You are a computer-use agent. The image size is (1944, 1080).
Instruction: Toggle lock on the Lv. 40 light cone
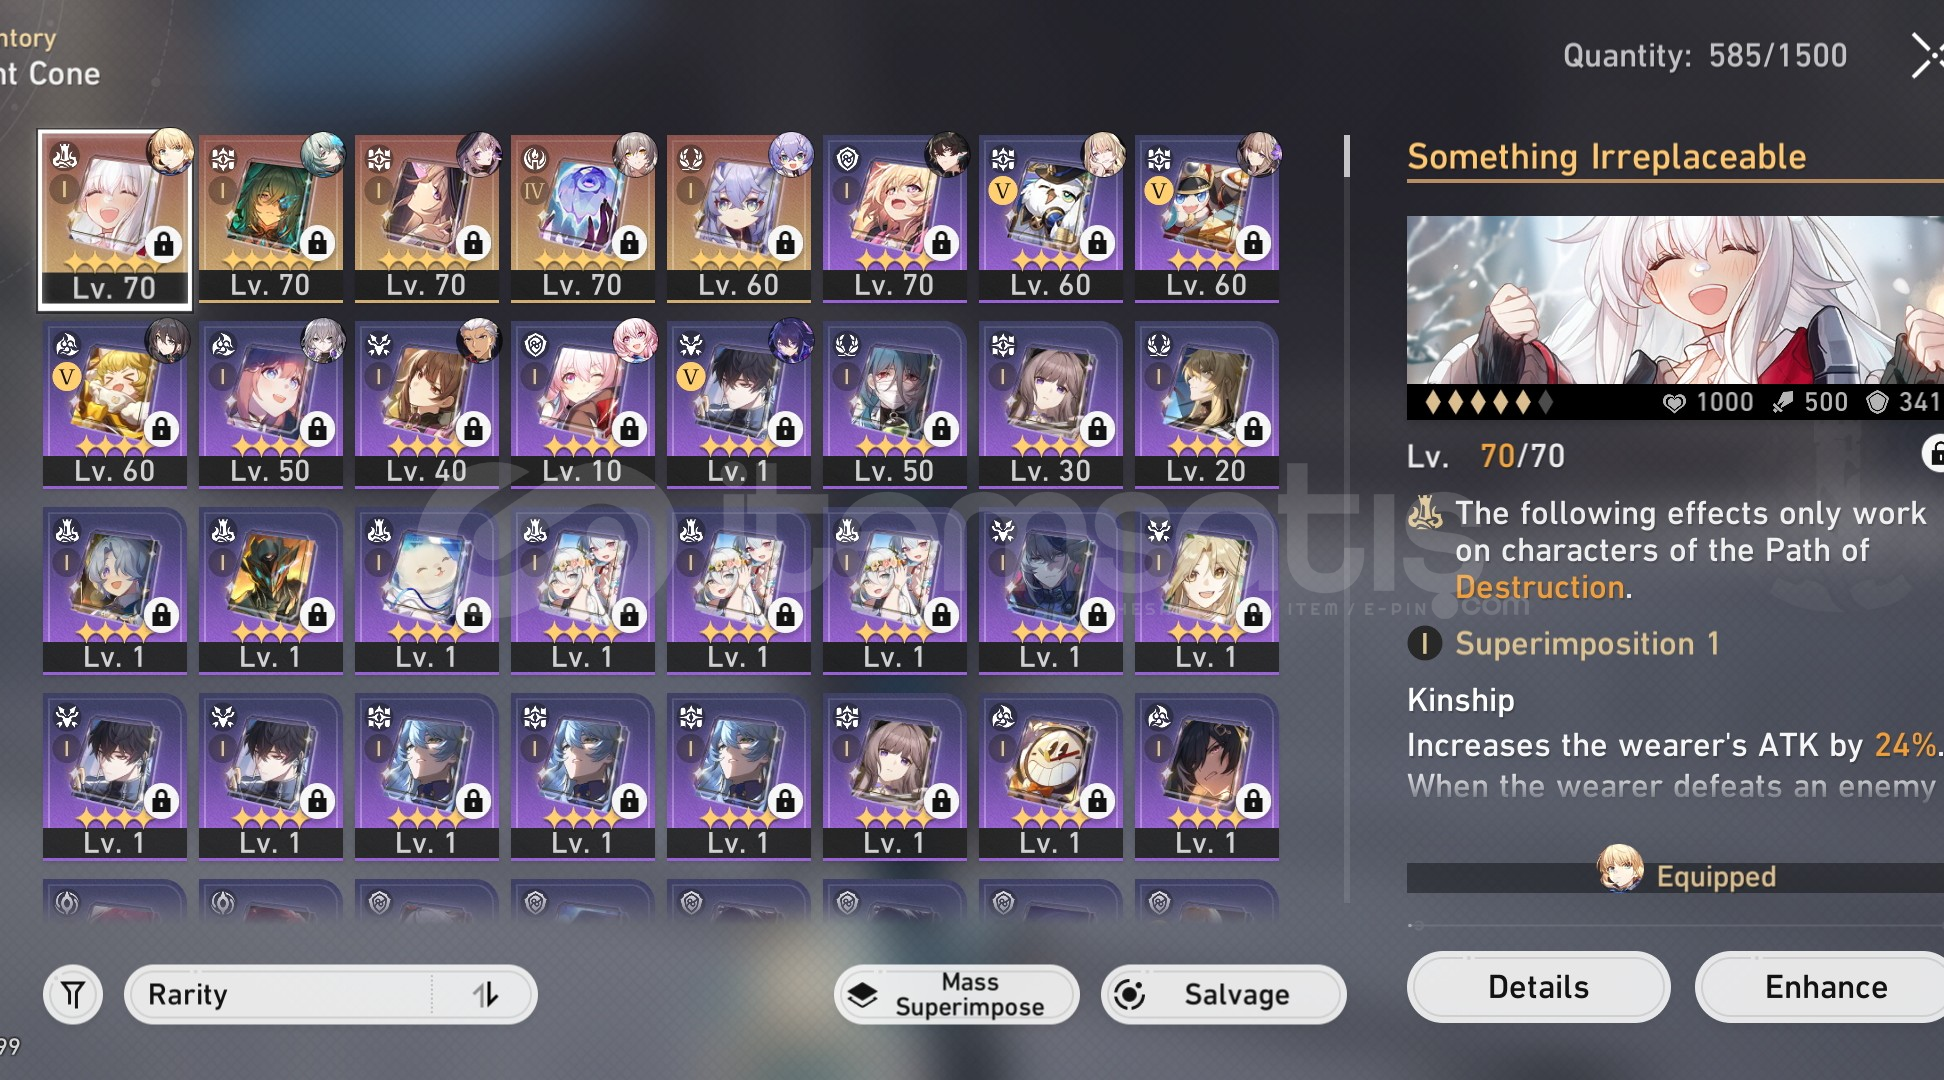(473, 429)
